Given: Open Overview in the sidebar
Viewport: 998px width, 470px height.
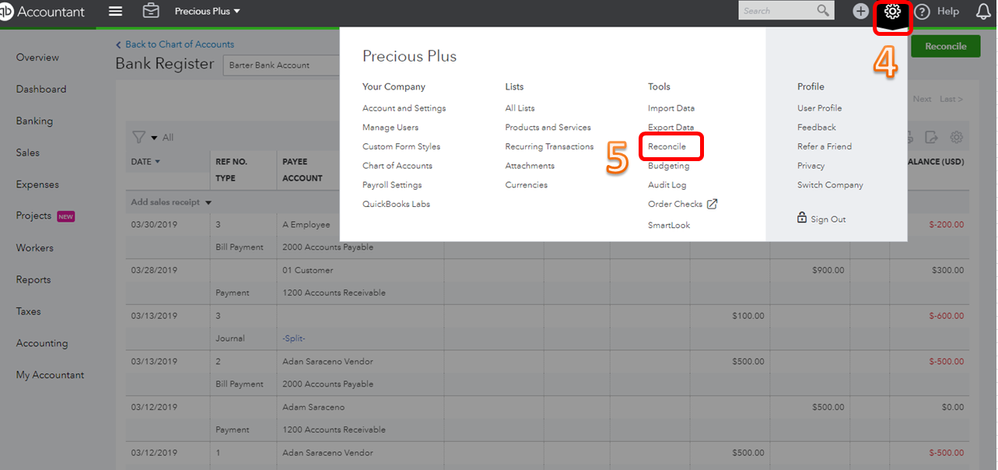Looking at the screenshot, I should [38, 57].
